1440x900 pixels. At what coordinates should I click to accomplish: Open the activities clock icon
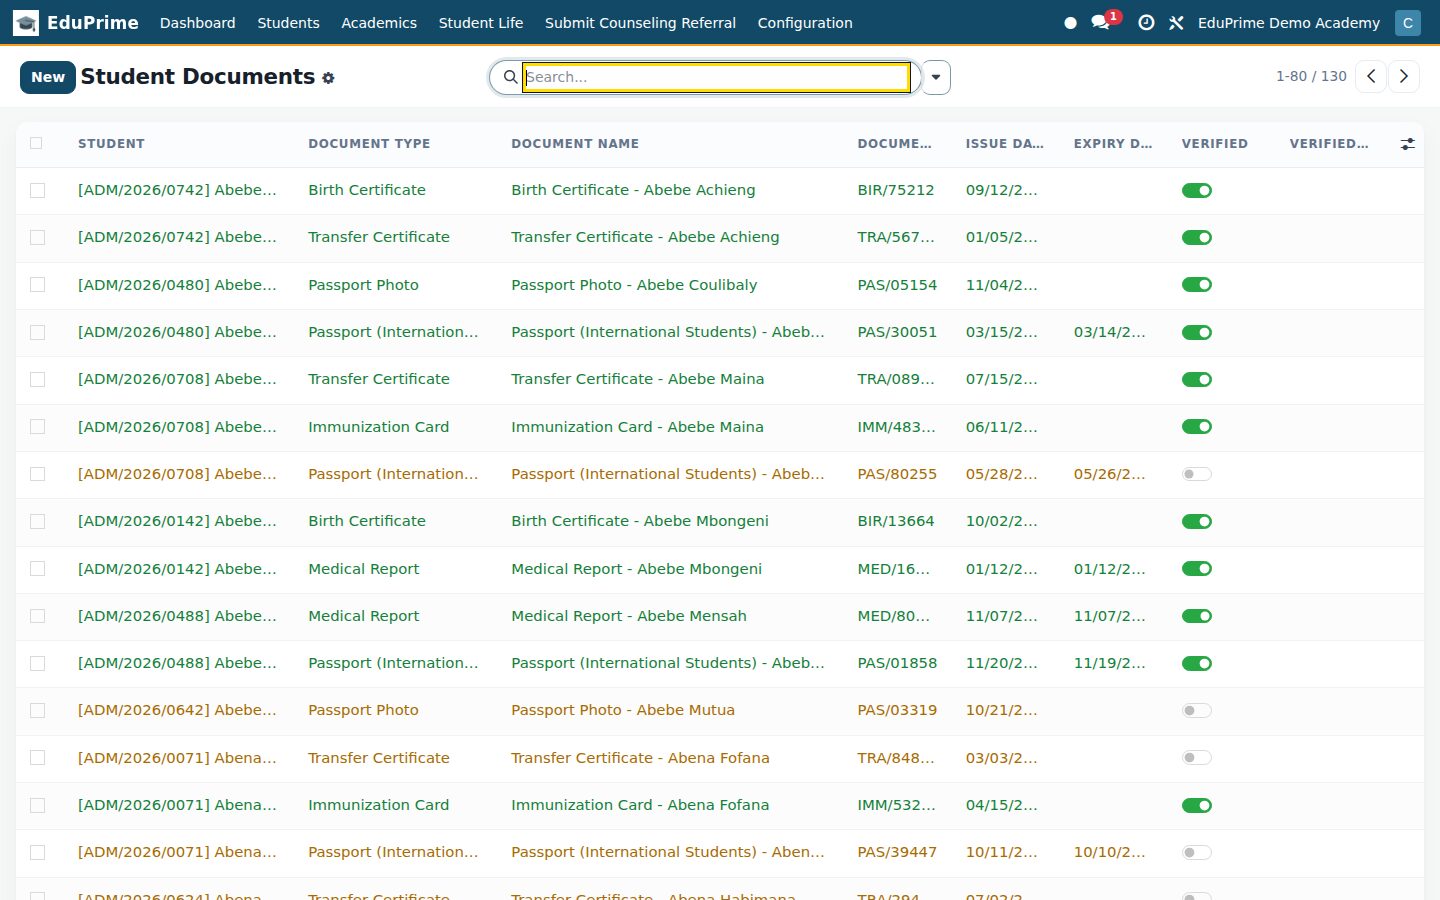click(1146, 22)
